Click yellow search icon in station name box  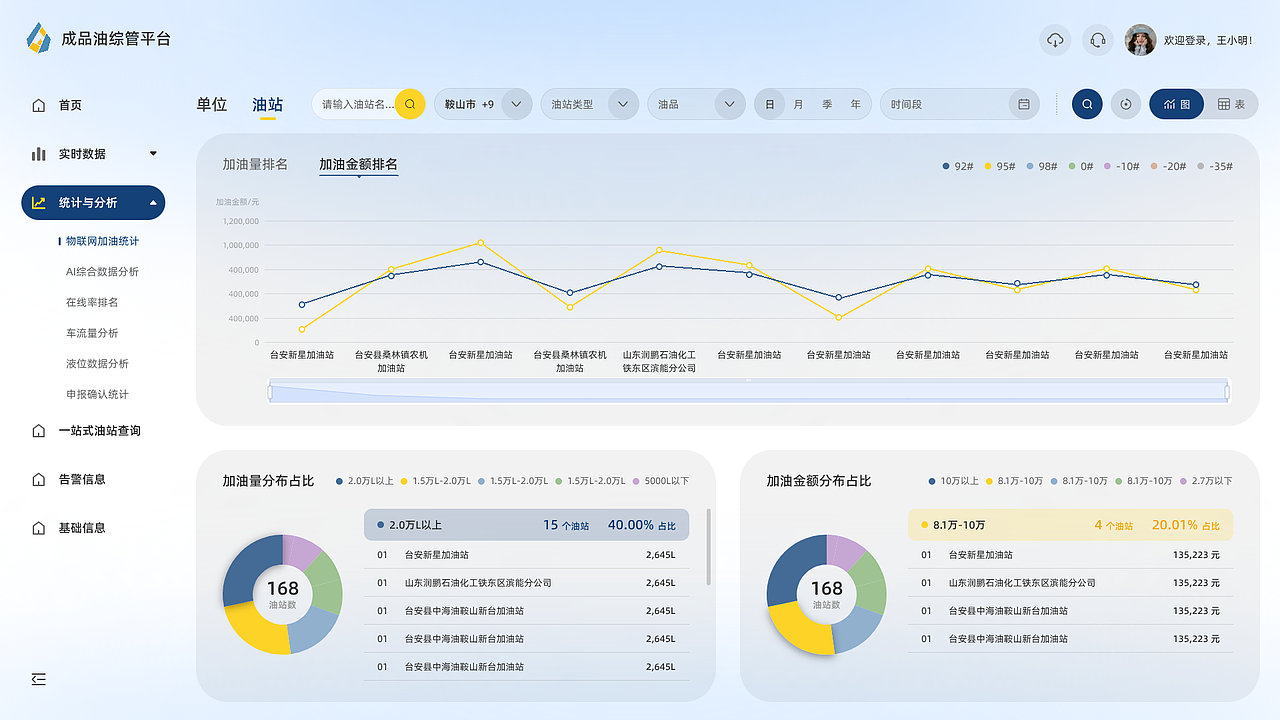point(410,104)
